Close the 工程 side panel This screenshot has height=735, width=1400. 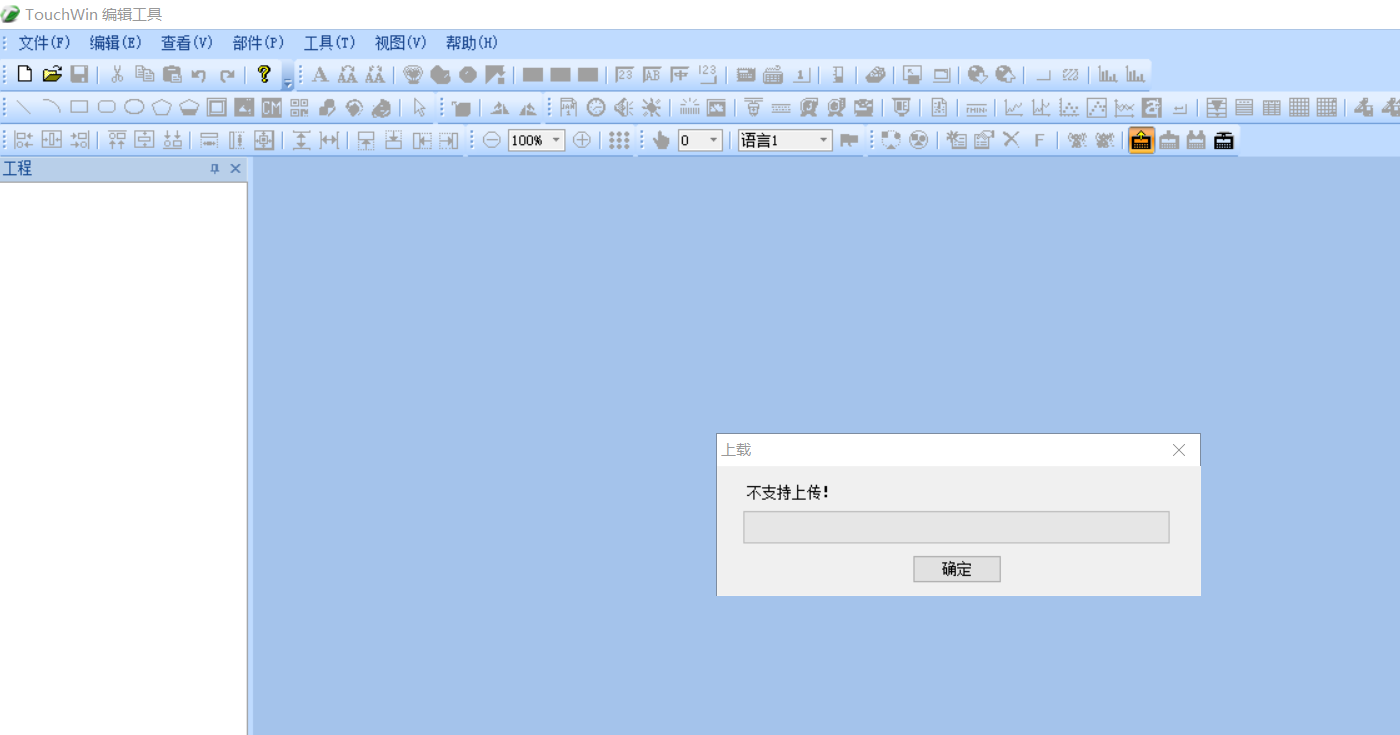[236, 169]
